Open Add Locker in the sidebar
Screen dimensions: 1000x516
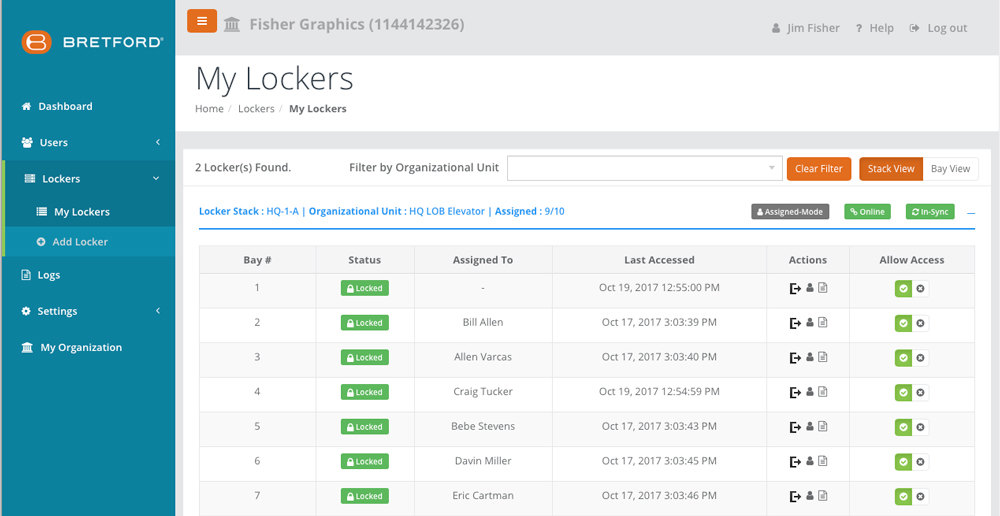[72, 242]
